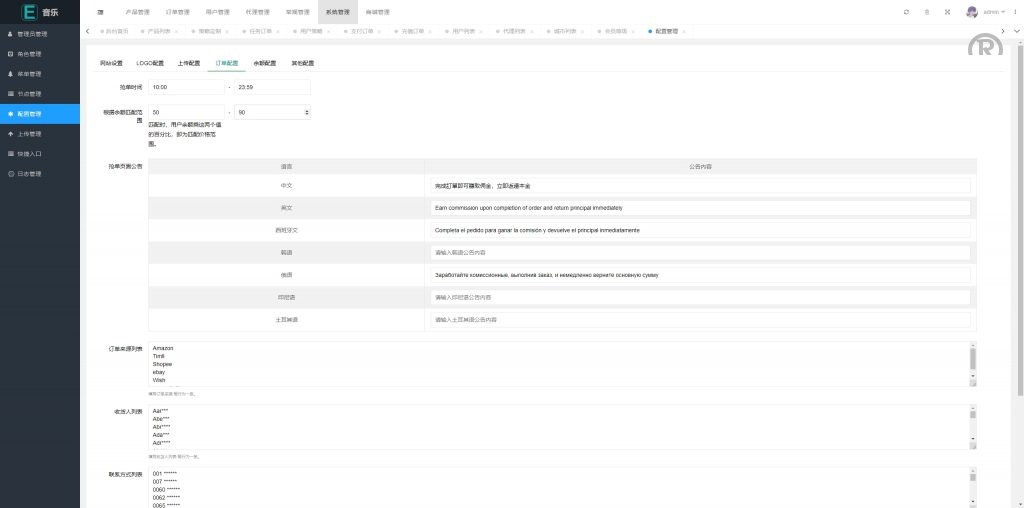Image resolution: width=1024 pixels, height=508 pixels.
Task: Collapse the sidebar with the menu icon
Action: pos(100,12)
